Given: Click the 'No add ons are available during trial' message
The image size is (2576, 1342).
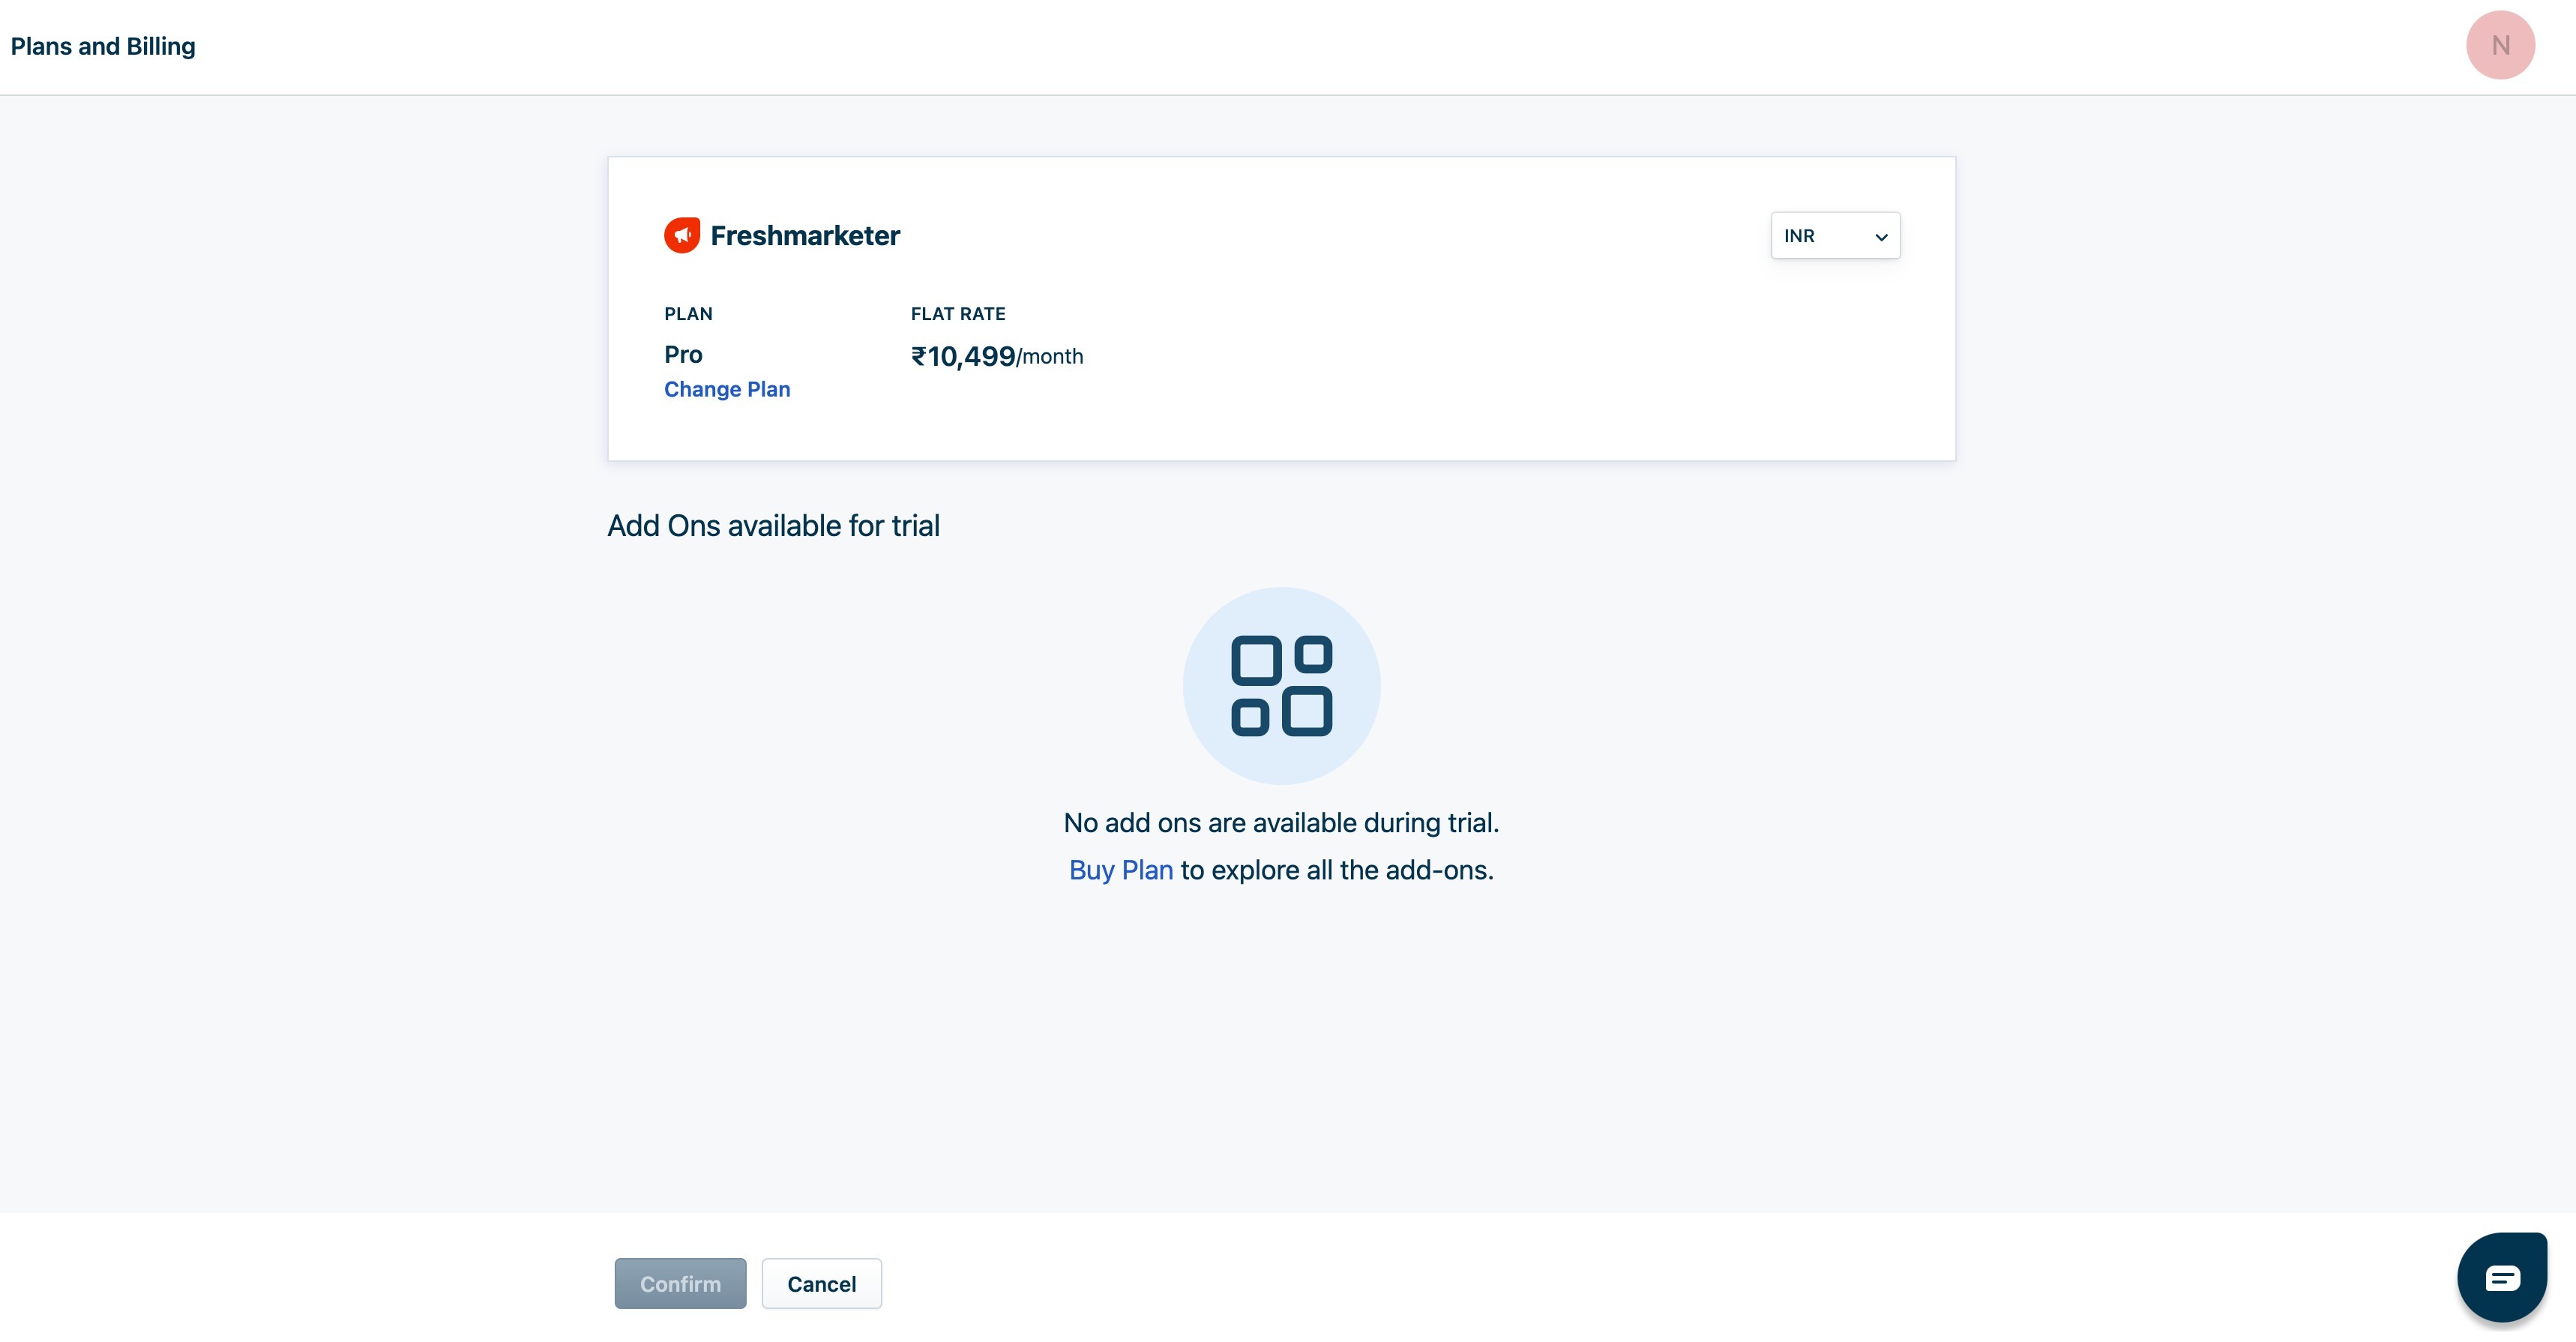Looking at the screenshot, I should click(1281, 822).
